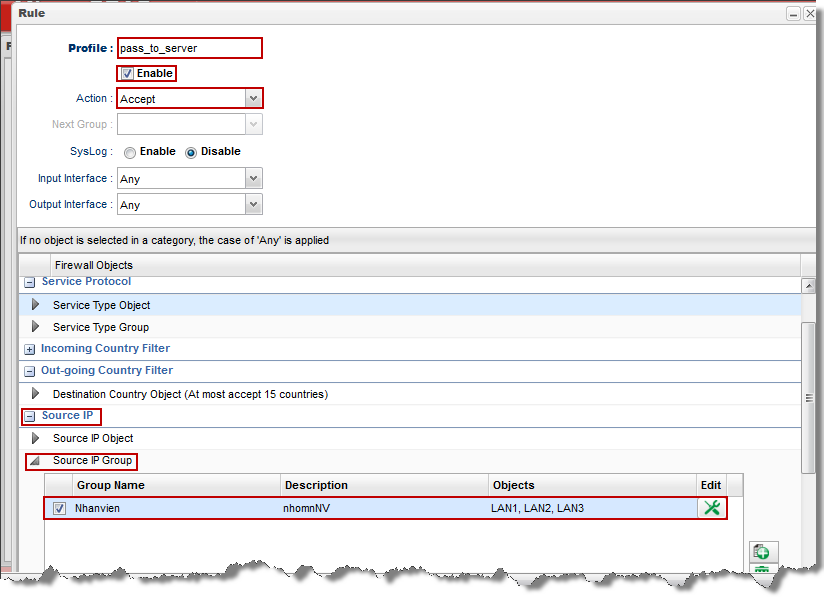Collapse the Source IP Group row
824x597 pixels.
[x=36, y=461]
